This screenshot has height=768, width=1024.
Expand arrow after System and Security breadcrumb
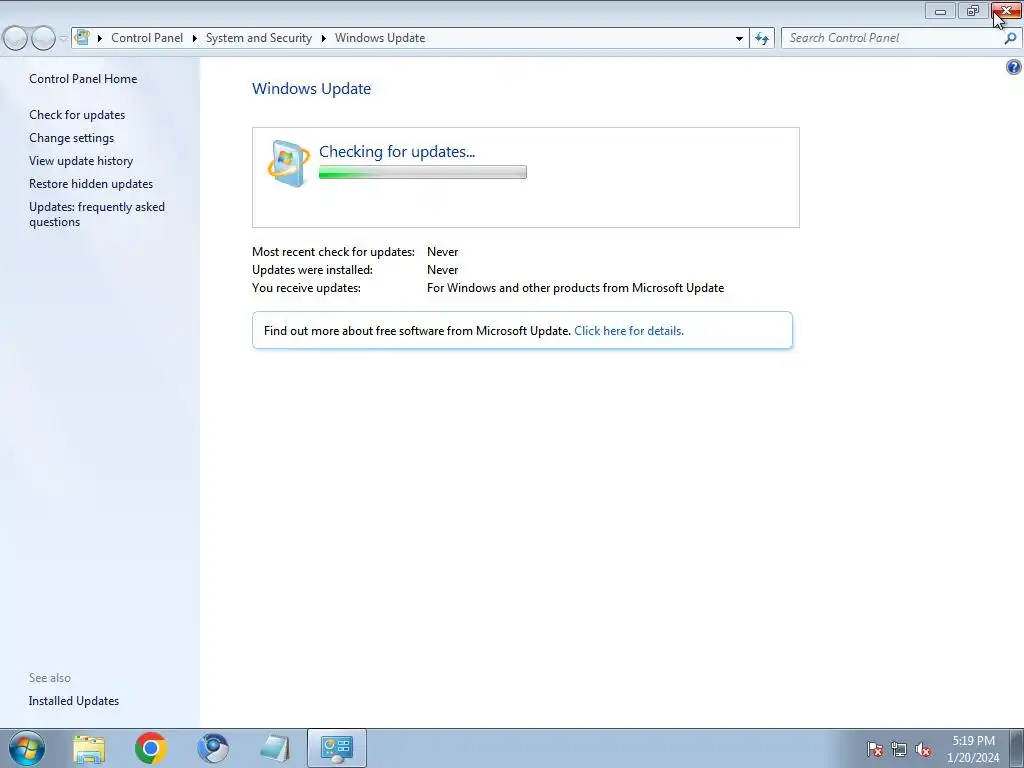pos(323,38)
